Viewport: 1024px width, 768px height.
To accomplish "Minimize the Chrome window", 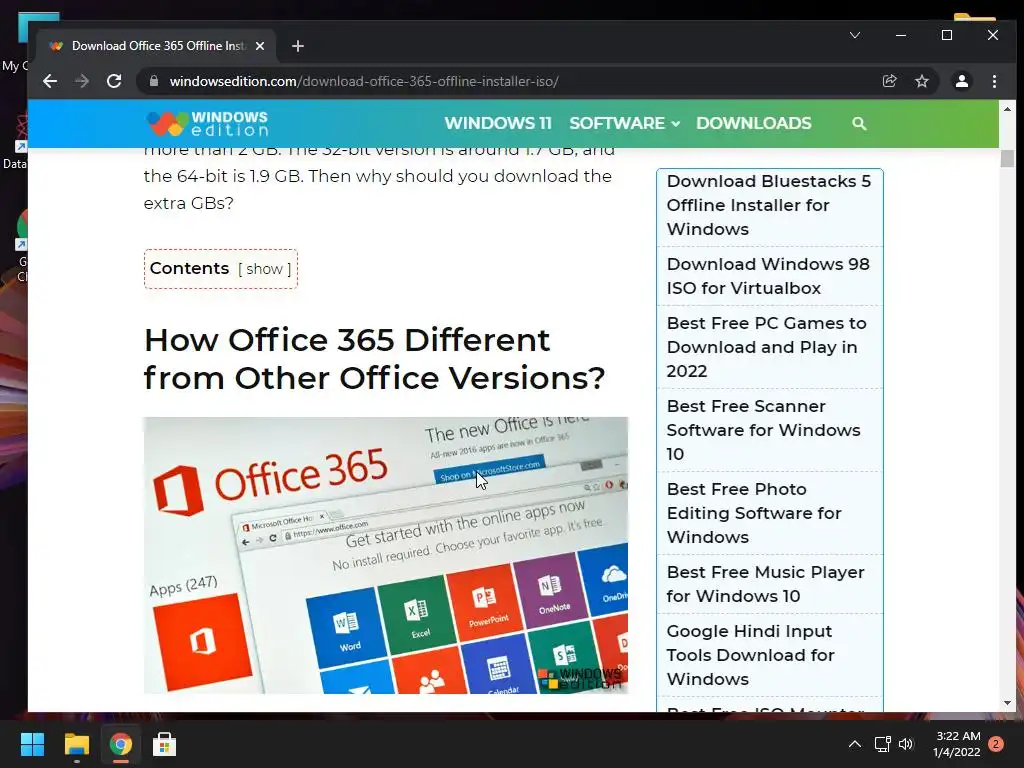I will coord(901,35).
